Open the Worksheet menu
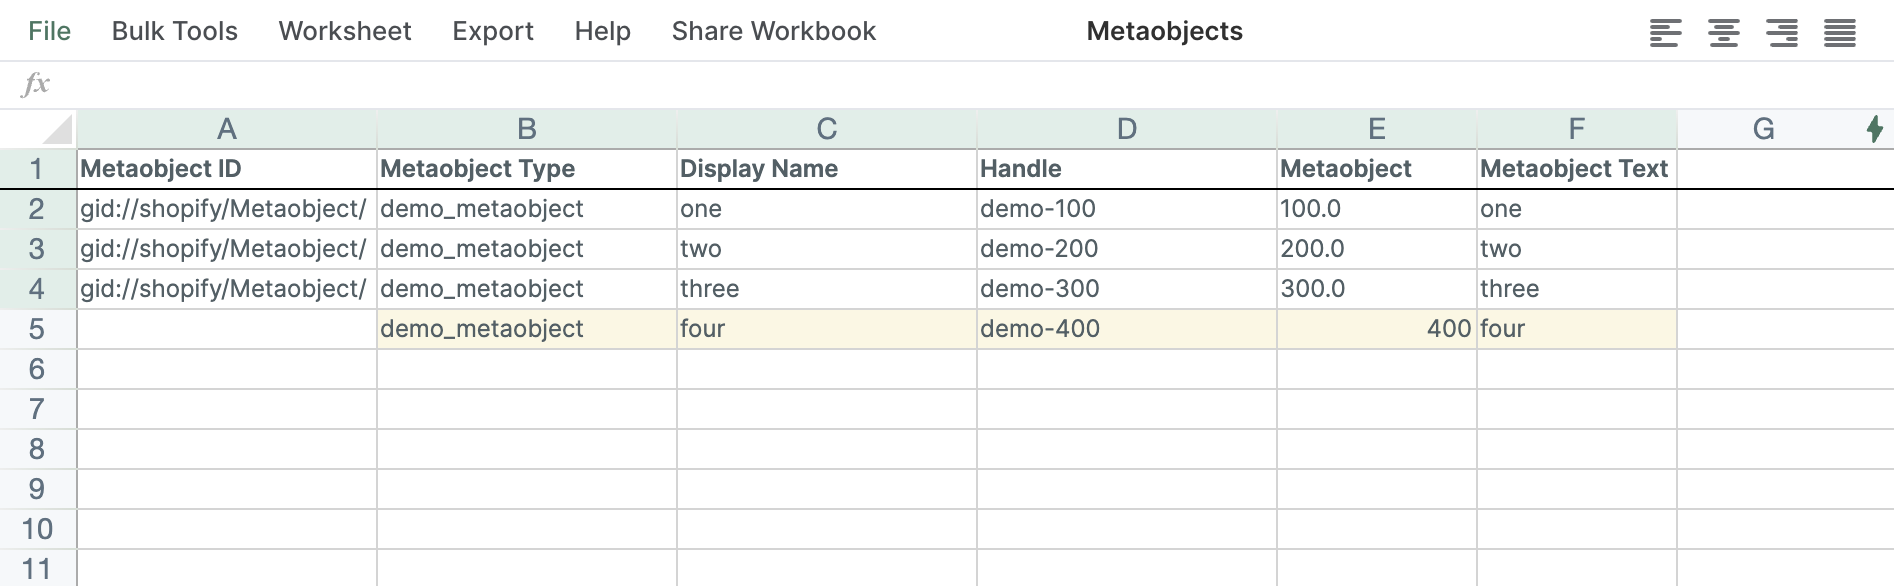 click(344, 31)
